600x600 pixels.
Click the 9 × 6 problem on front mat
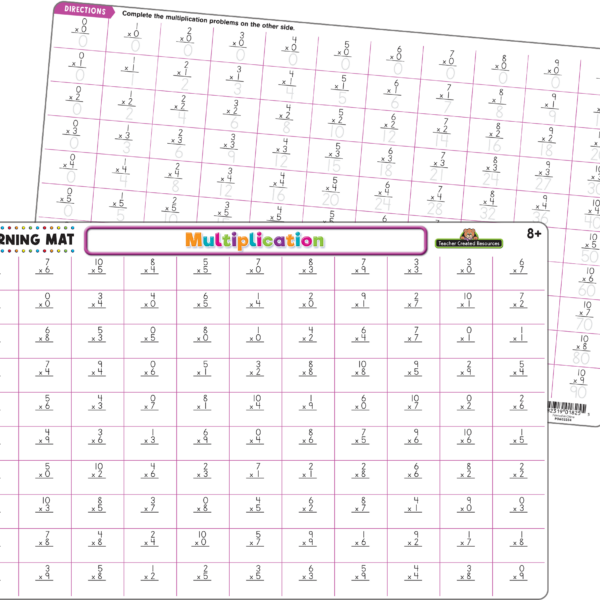tap(413, 437)
